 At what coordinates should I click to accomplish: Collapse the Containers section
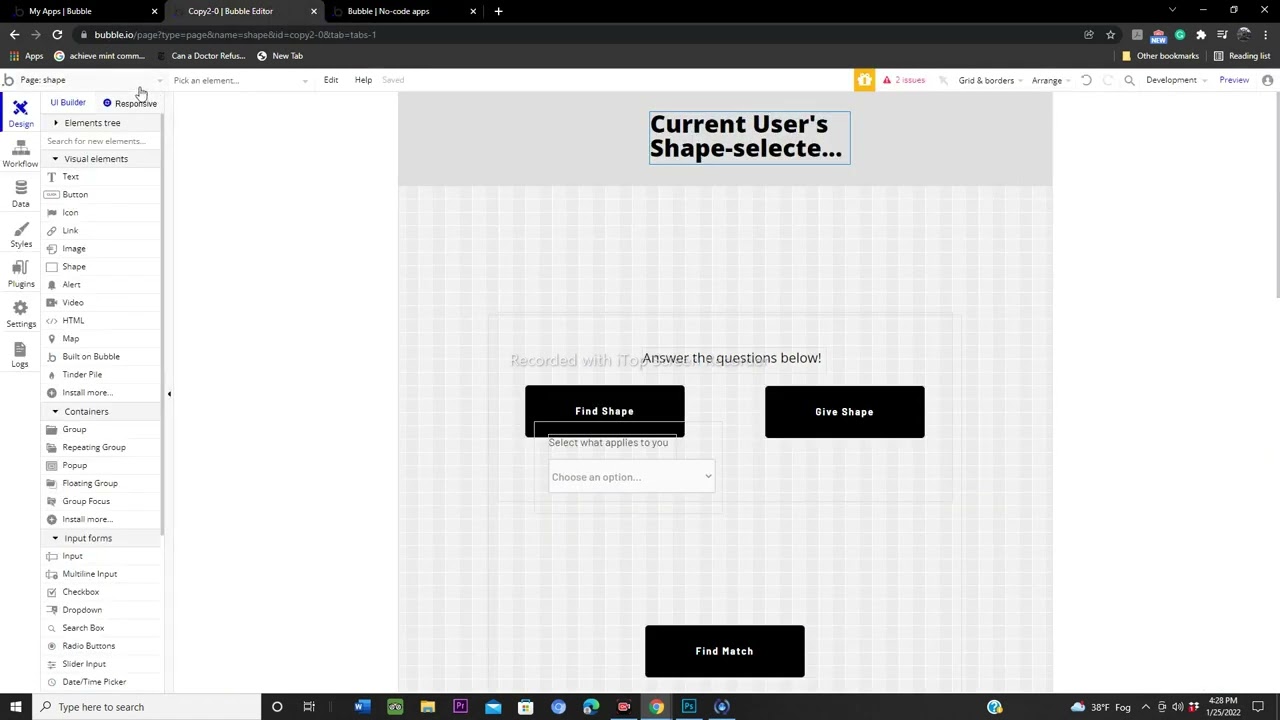[x=86, y=412]
